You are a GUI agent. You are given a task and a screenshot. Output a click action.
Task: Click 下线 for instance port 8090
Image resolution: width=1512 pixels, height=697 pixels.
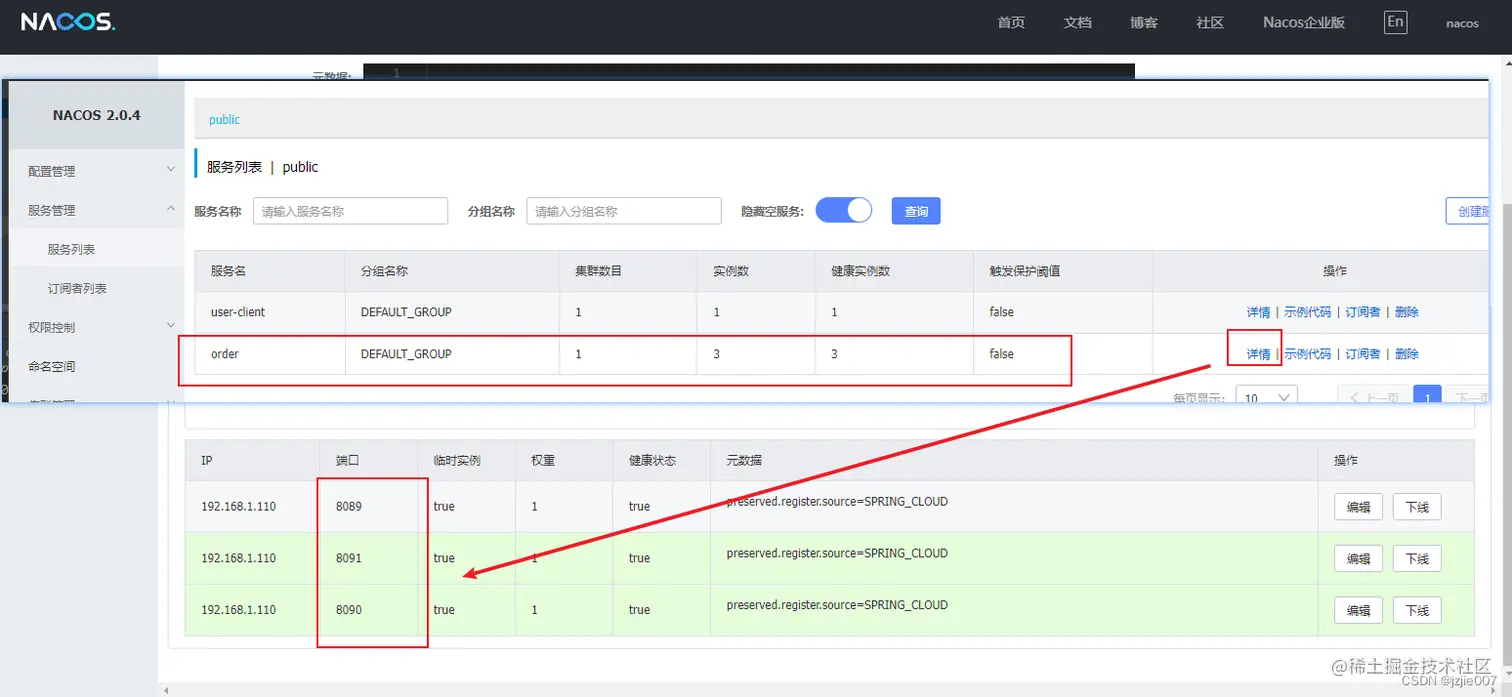click(x=1417, y=610)
